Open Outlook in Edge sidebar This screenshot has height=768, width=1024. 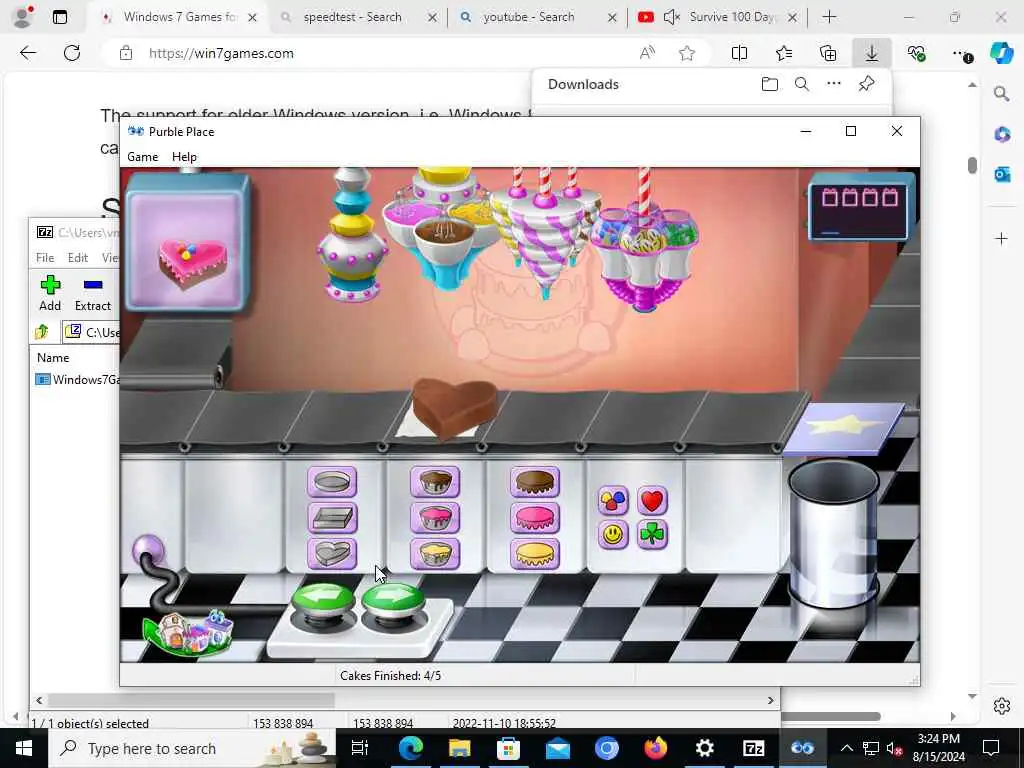click(1002, 174)
